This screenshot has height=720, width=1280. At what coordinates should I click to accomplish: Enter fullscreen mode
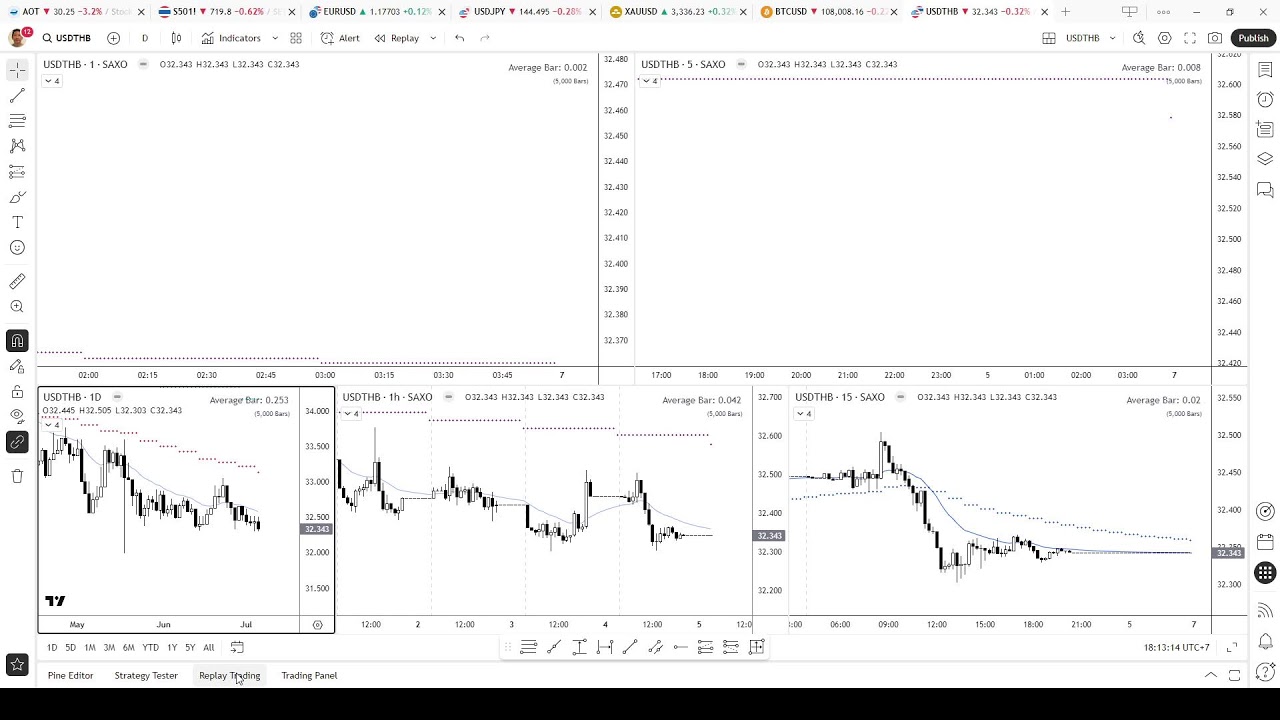[x=1190, y=38]
